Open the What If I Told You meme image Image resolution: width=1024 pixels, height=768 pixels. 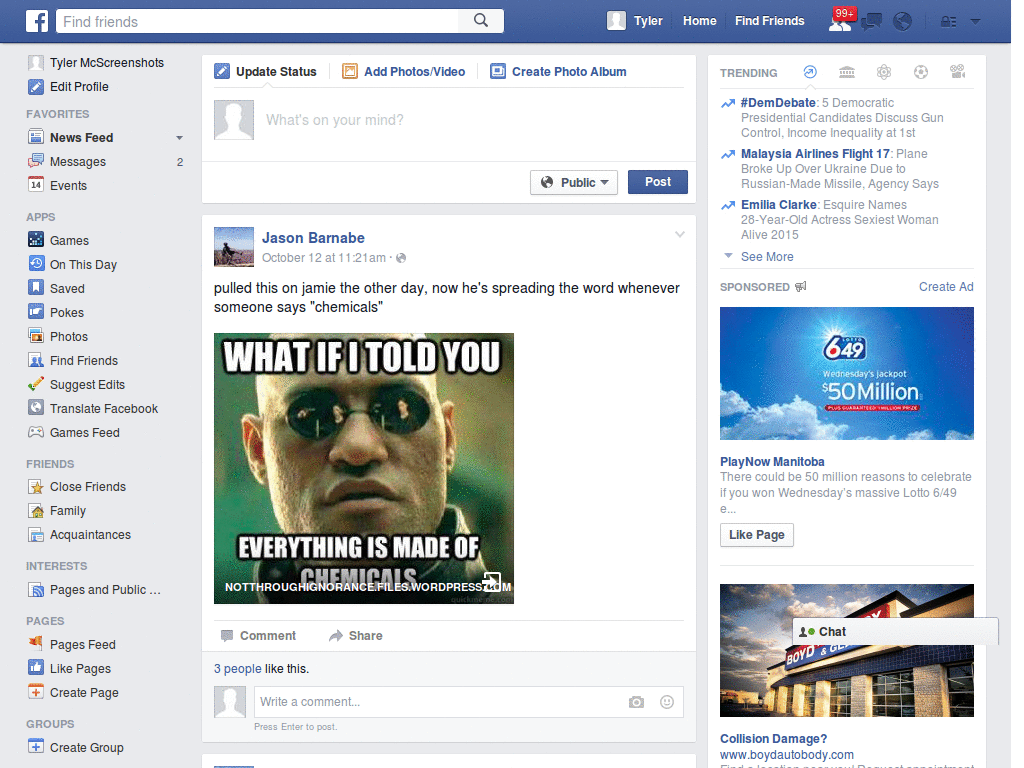coord(364,468)
